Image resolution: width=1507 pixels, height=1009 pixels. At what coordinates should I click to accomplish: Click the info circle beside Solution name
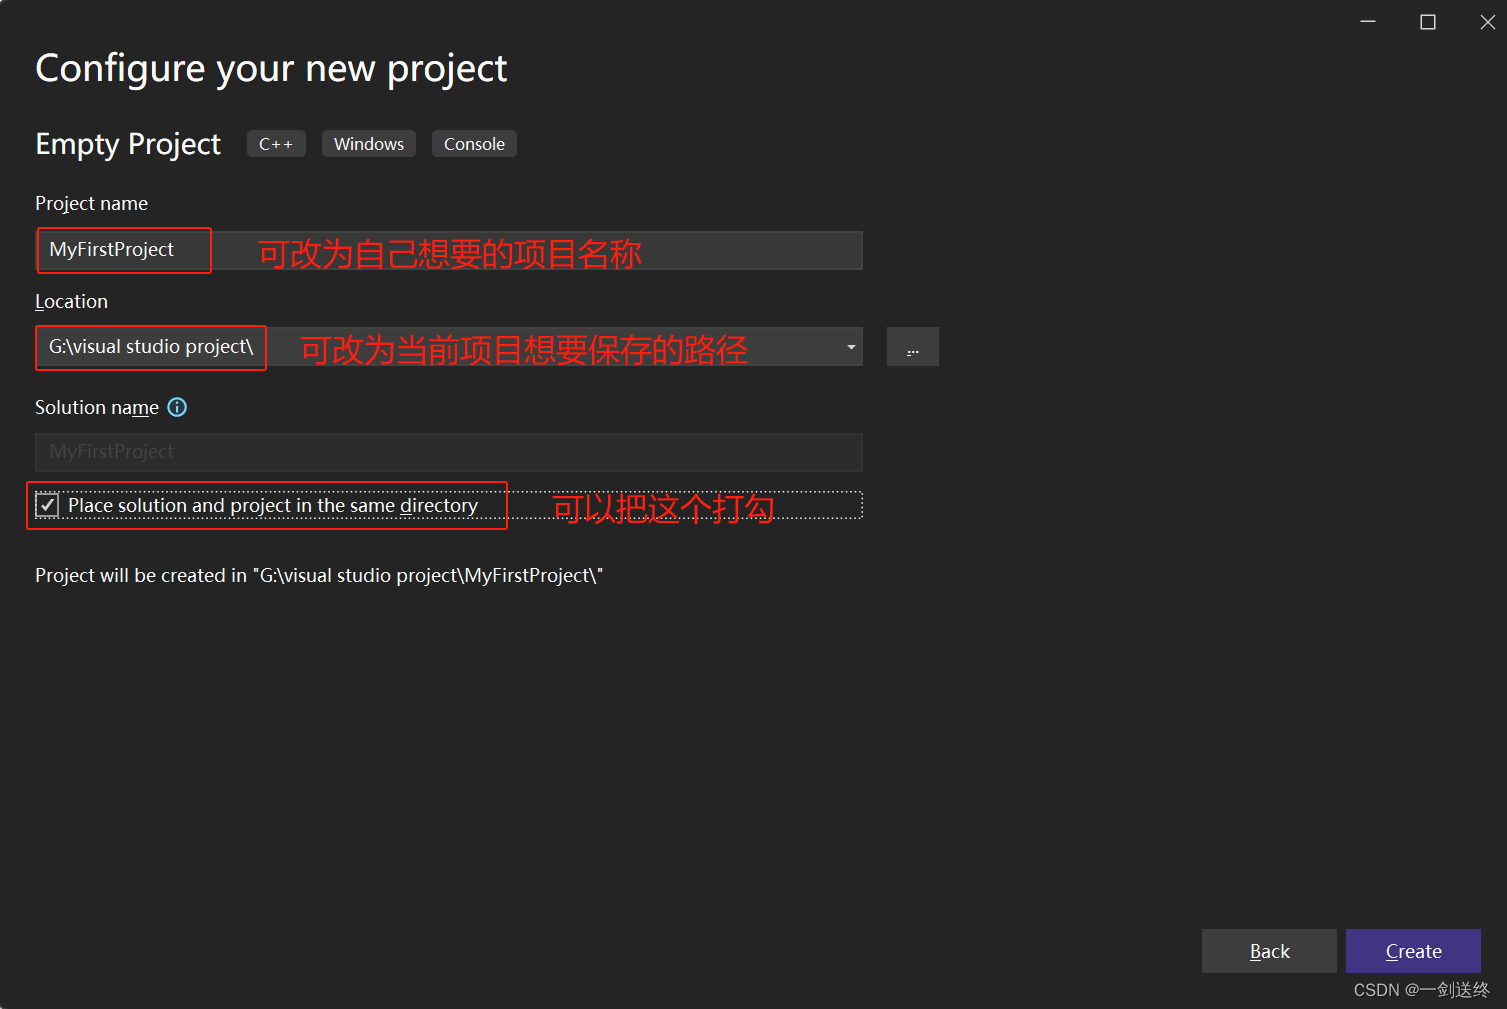(177, 407)
